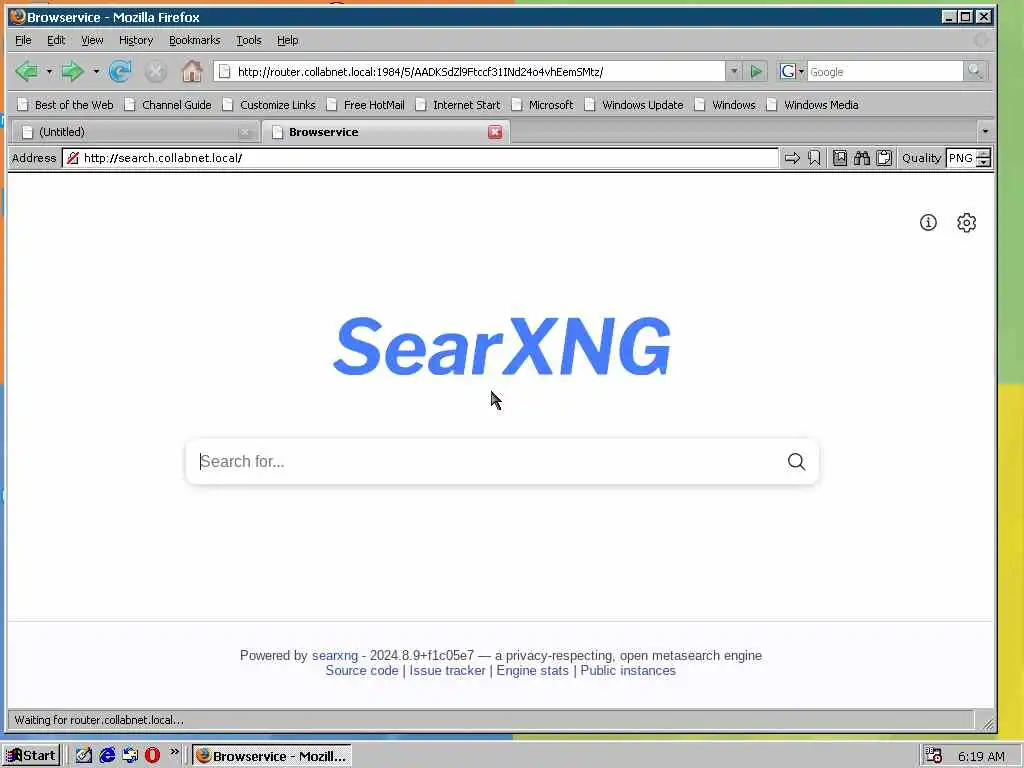Open Best of the Web bookmark
The image size is (1024, 768).
pos(65,104)
